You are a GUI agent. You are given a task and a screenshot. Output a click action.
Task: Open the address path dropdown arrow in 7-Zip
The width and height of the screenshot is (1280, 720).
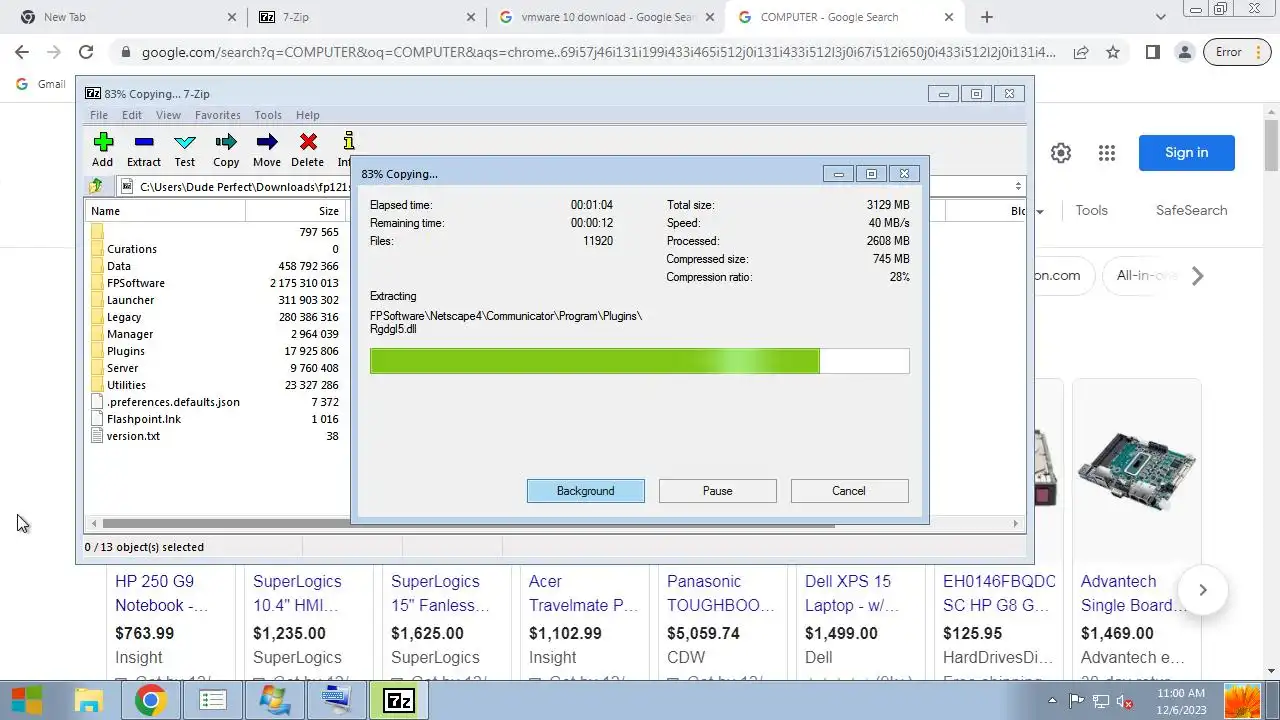pyautogui.click(x=1018, y=186)
